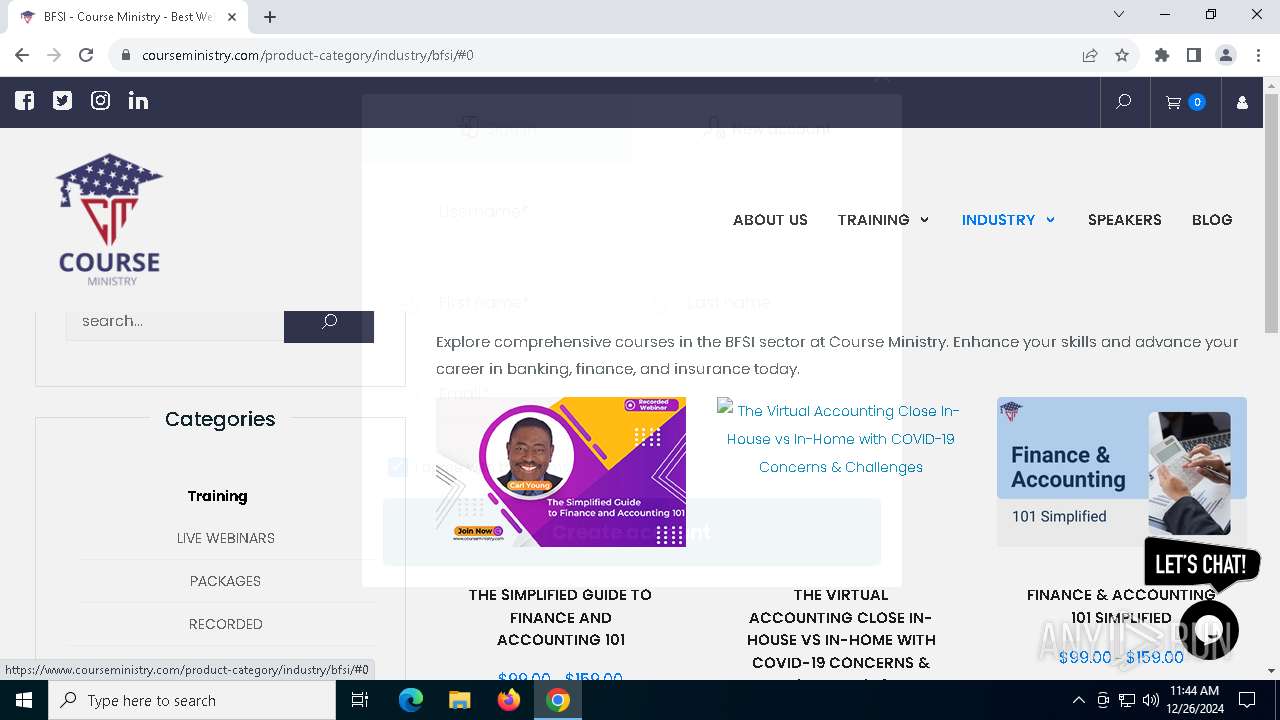The height and width of the screenshot is (720, 1280).
Task: Go back in the browser
Action: 22,55
